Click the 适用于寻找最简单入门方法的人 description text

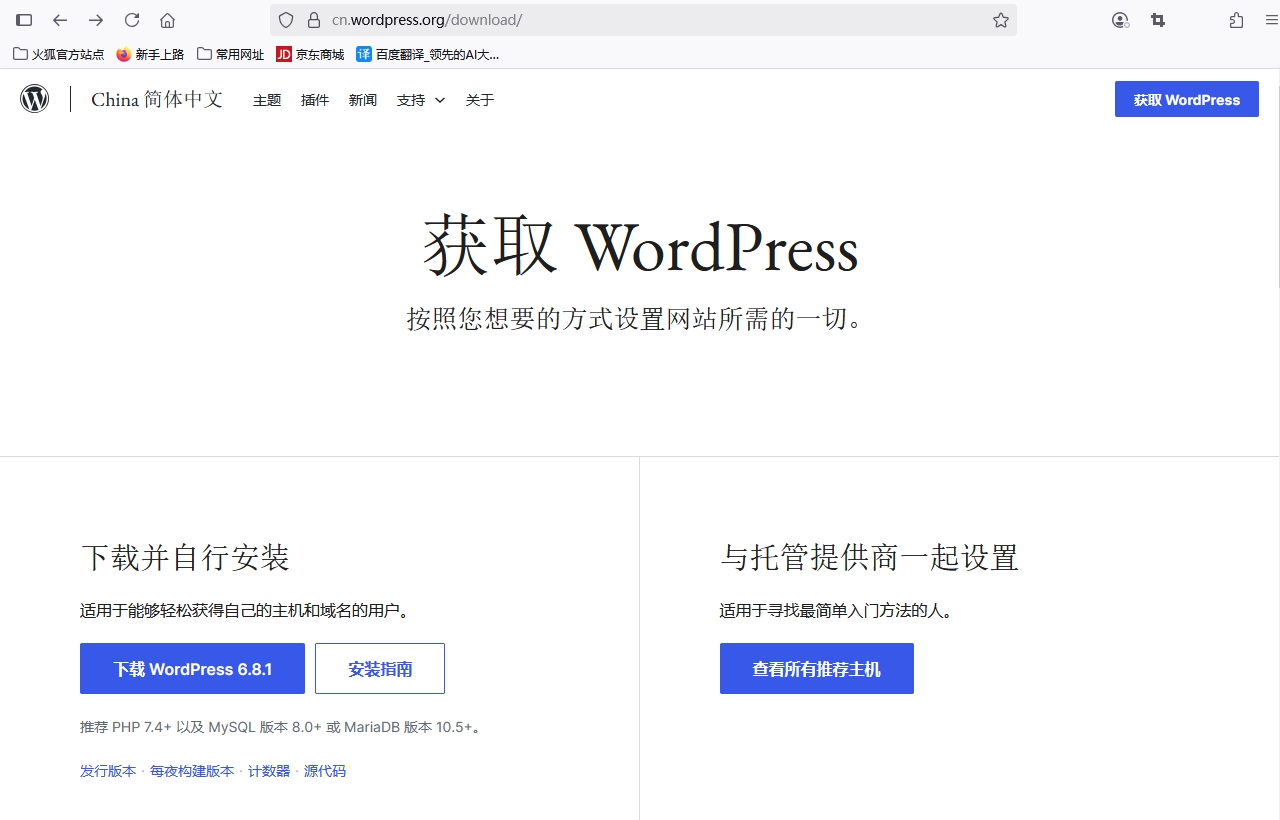point(837,610)
